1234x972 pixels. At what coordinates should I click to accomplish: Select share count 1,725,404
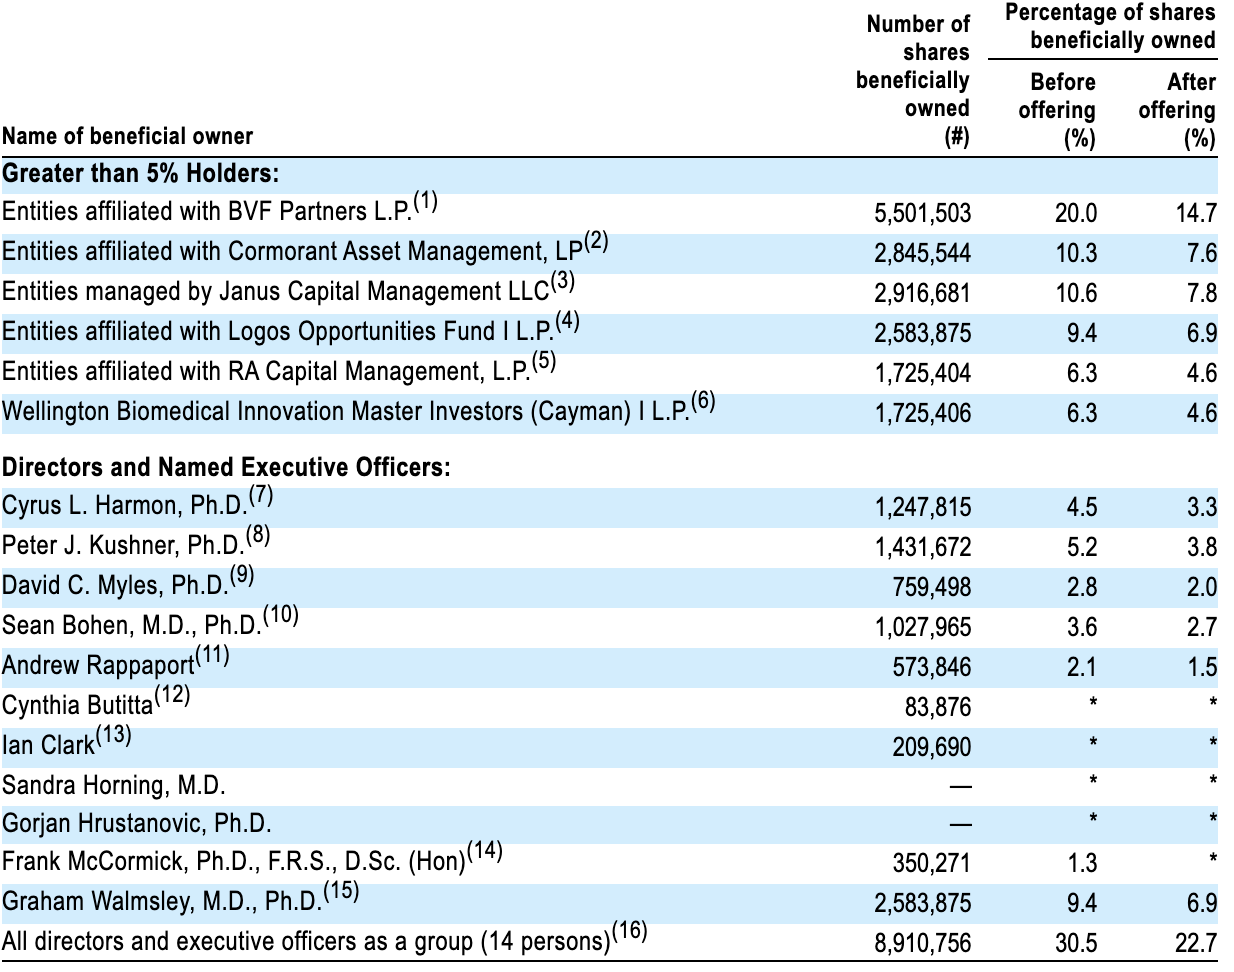922,373
